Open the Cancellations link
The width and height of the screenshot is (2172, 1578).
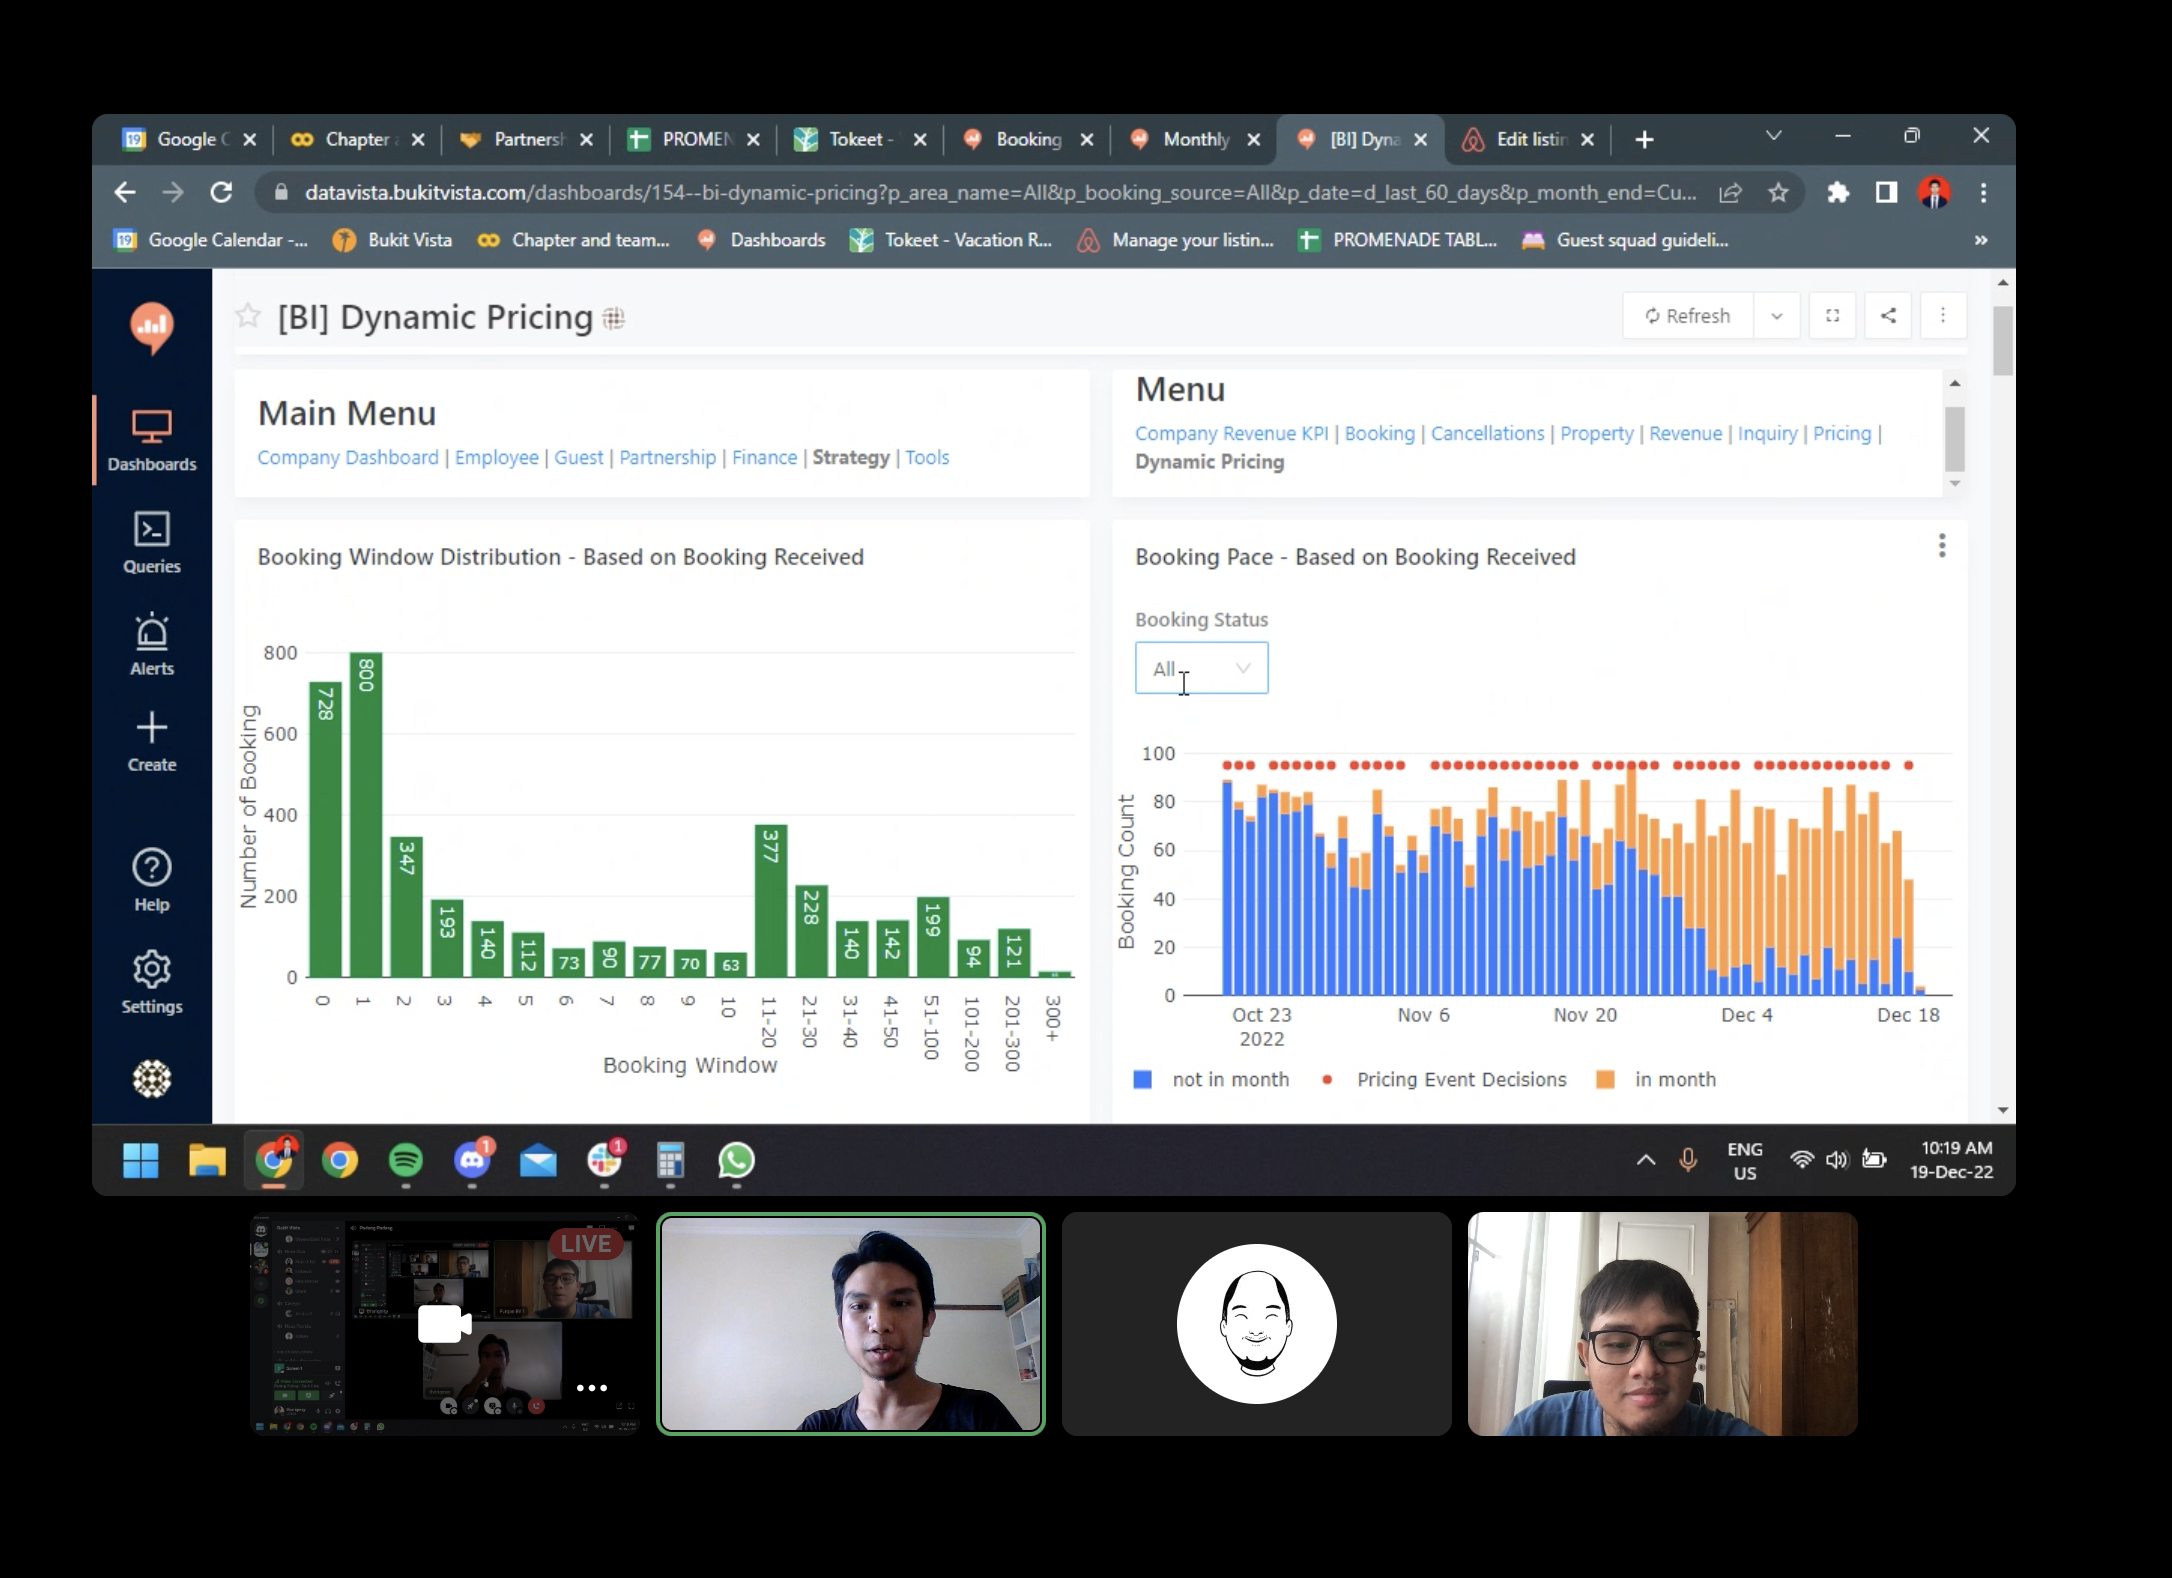1488,433
